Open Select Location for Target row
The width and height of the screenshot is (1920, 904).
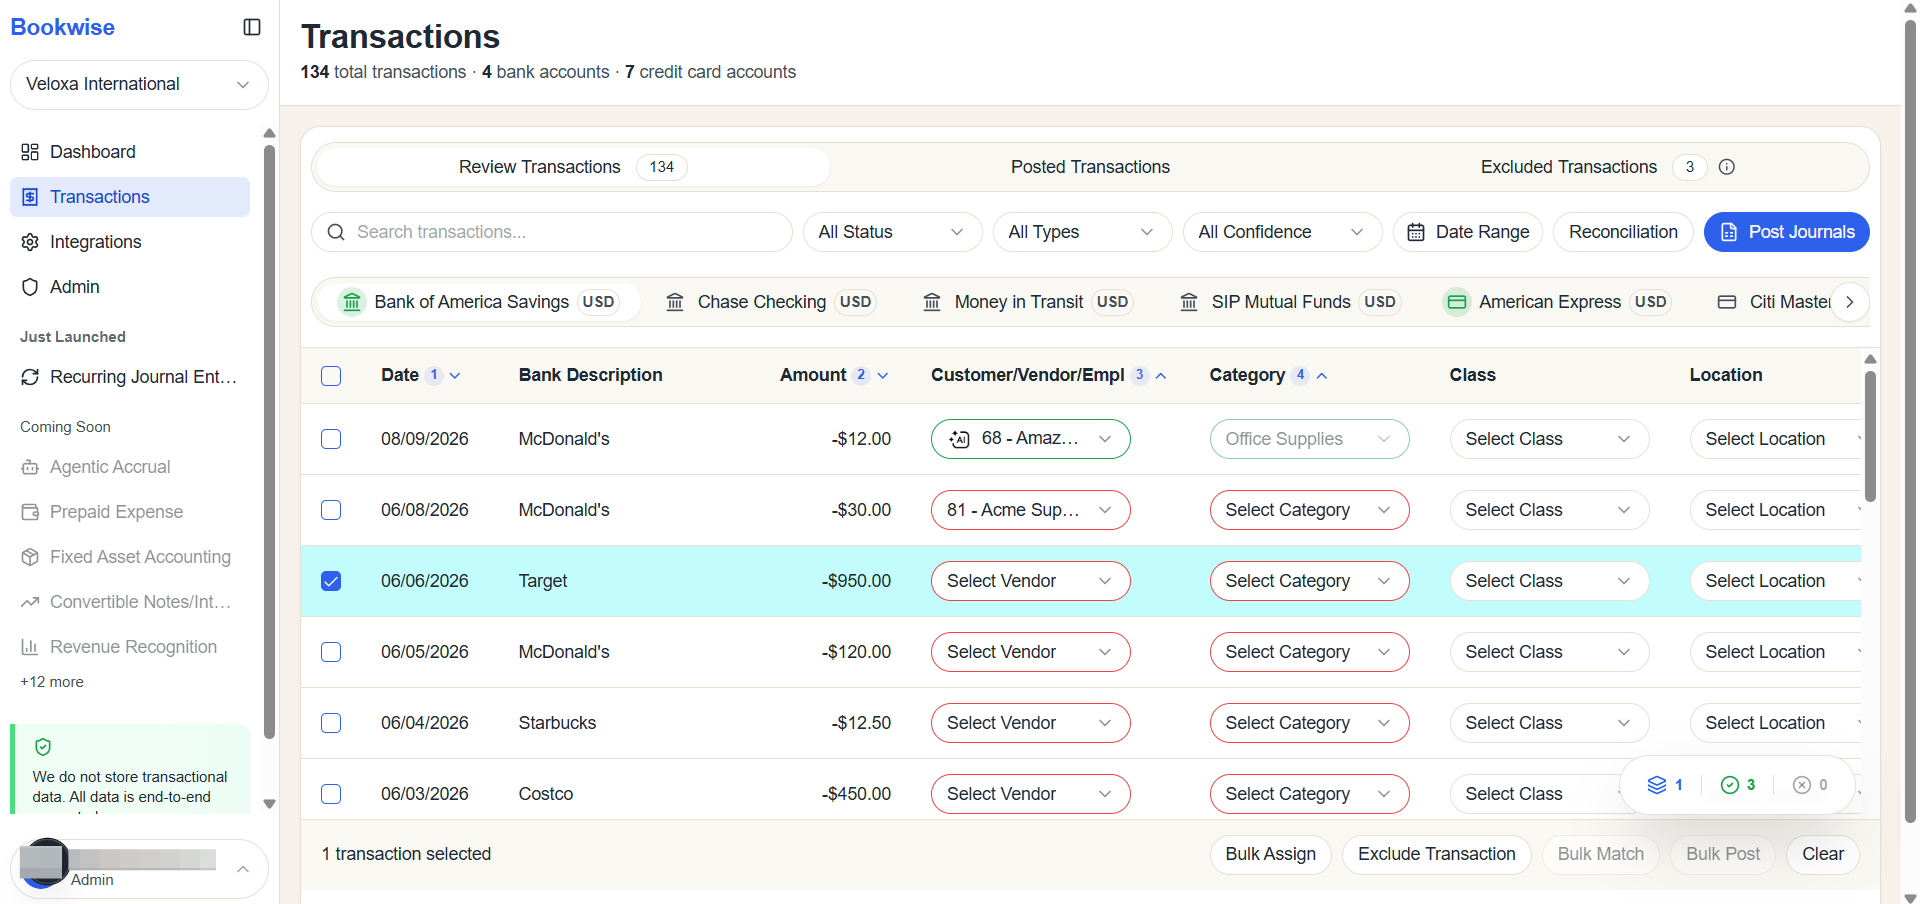click(1776, 581)
